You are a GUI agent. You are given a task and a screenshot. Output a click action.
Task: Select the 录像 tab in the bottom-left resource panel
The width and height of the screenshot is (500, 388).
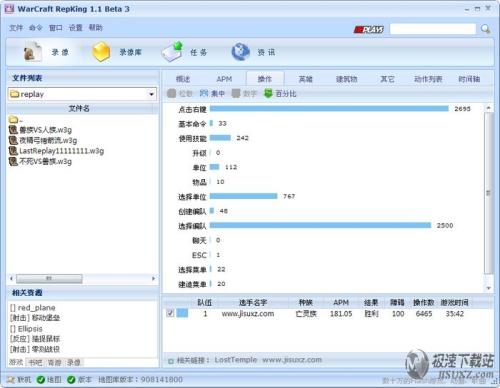(74, 362)
